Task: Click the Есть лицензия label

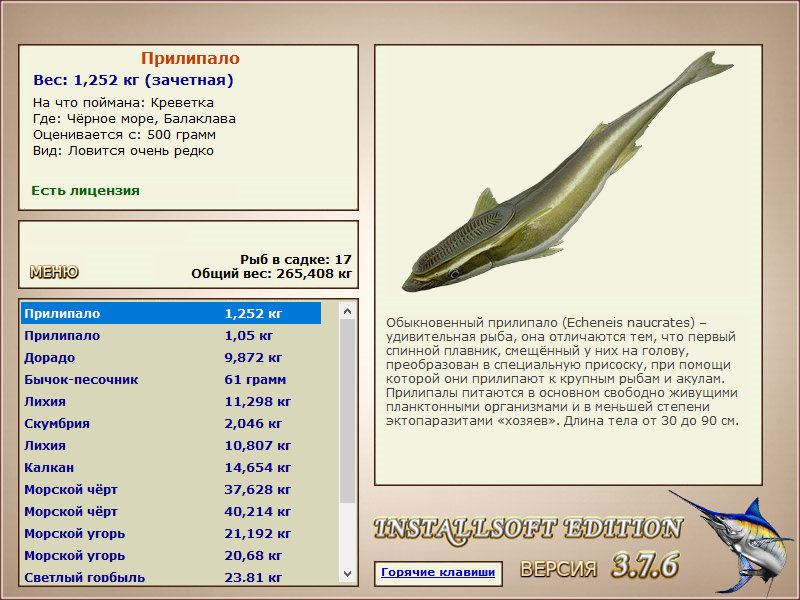Action: coord(85,190)
